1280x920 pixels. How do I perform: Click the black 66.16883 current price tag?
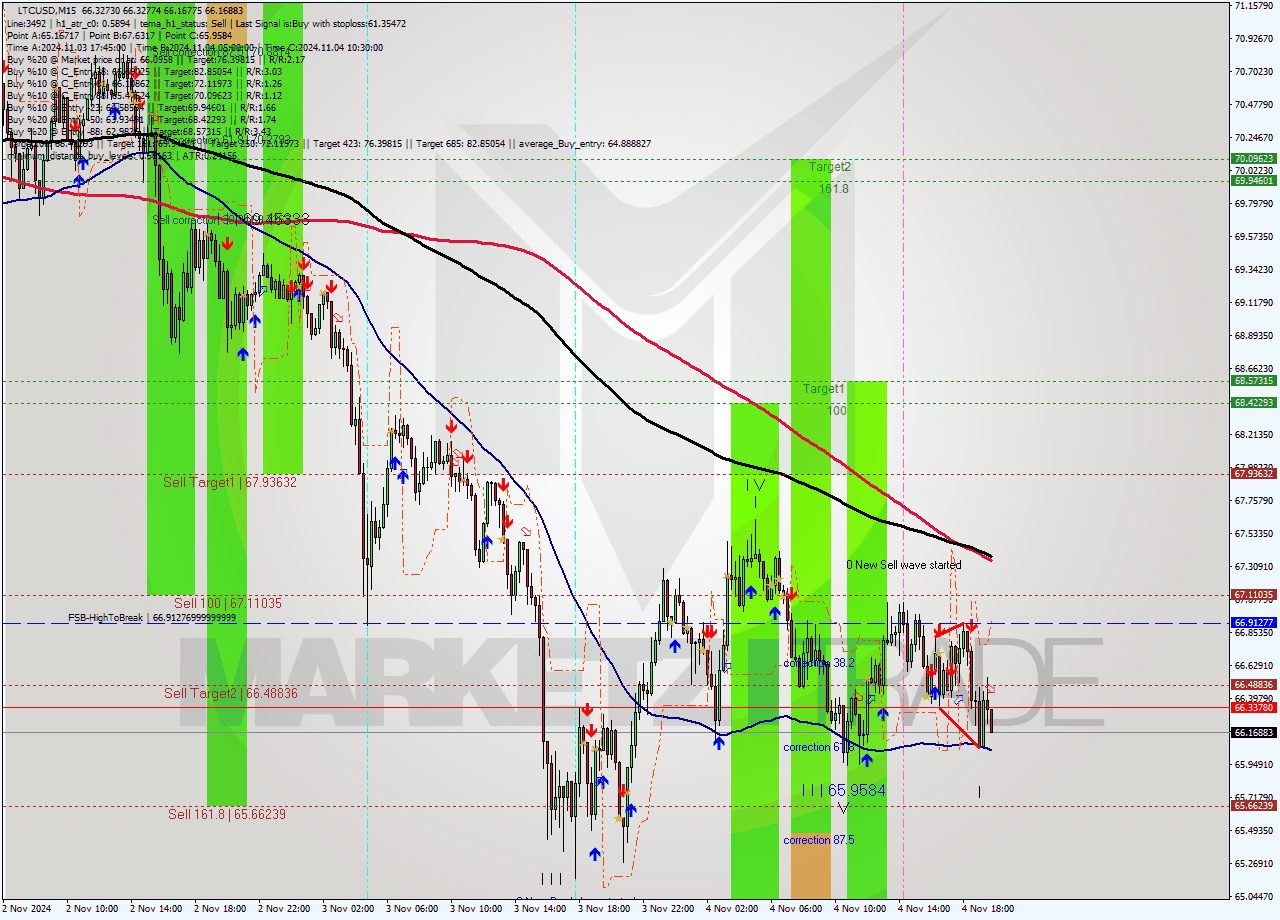click(1253, 732)
